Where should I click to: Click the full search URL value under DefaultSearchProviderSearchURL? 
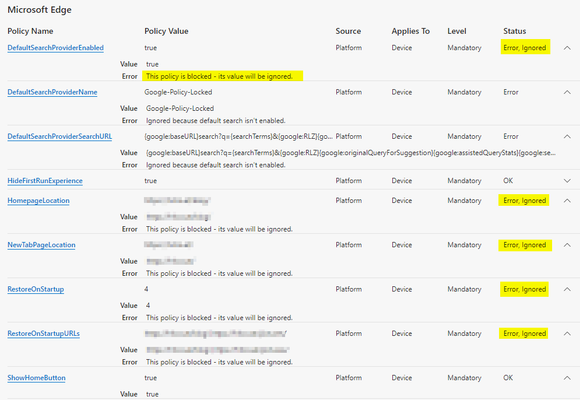point(351,153)
